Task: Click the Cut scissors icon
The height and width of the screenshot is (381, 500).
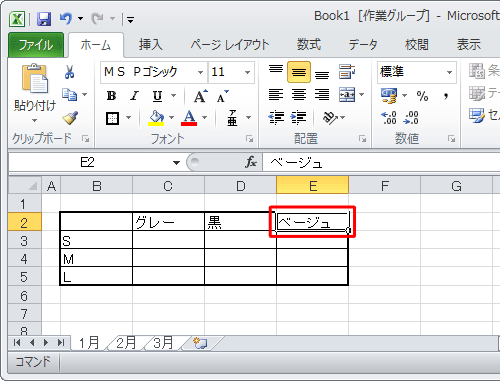Action: (69, 72)
